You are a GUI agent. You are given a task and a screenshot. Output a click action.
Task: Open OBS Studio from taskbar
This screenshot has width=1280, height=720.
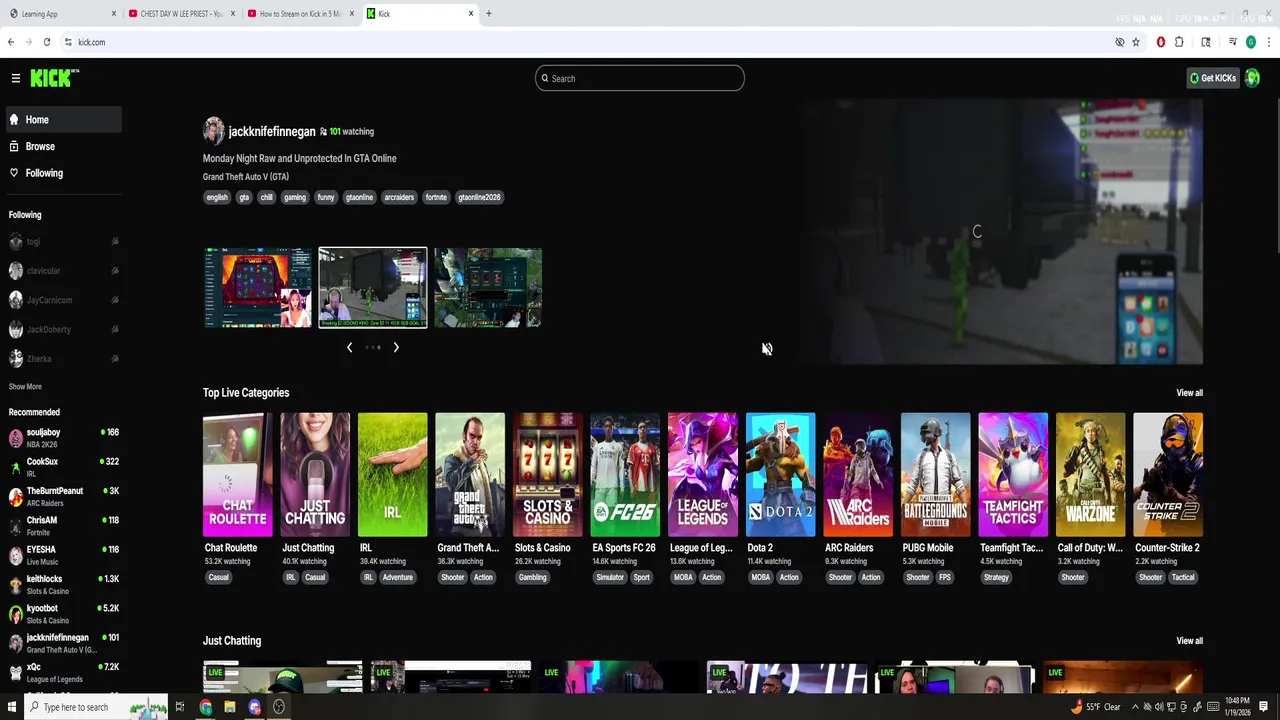(279, 707)
